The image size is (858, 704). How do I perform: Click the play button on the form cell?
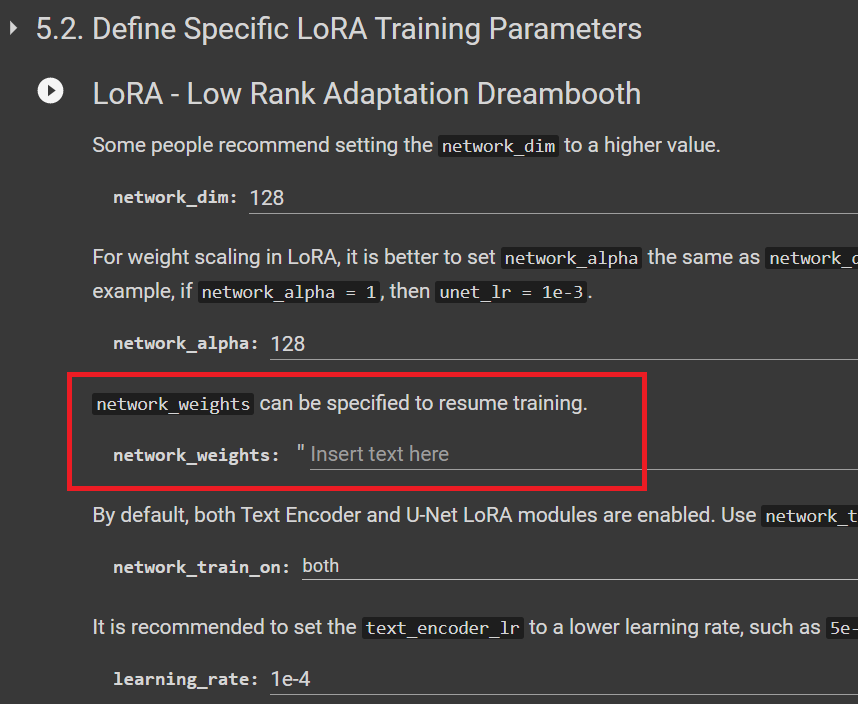coord(50,90)
